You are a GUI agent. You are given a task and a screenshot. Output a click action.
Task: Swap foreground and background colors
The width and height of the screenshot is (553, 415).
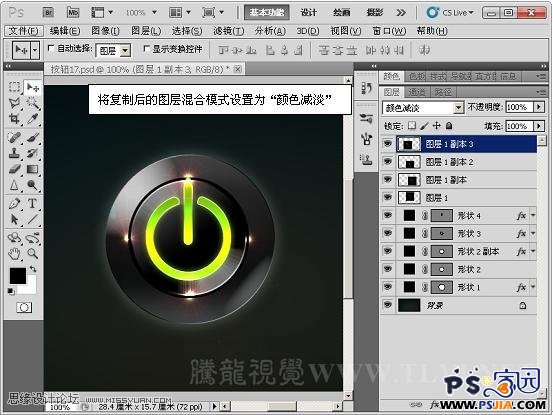pos(33,269)
